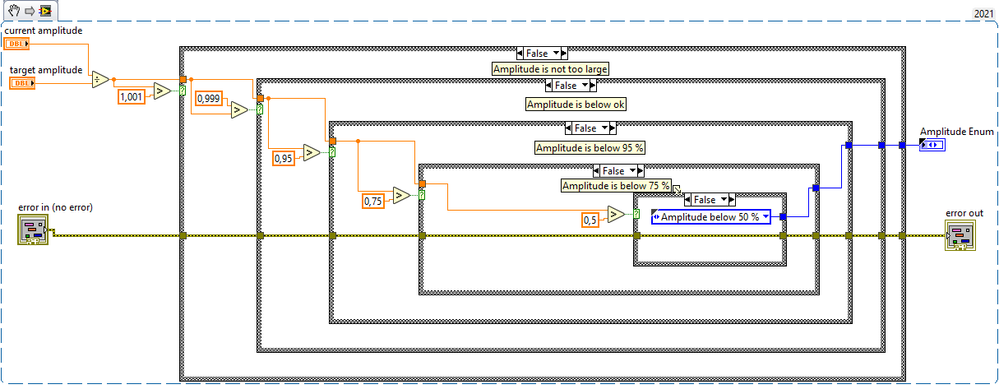Go to next case above 'Amplitude is below ok'
Image resolution: width=999 pixels, height=385 pixels.
(x=593, y=85)
